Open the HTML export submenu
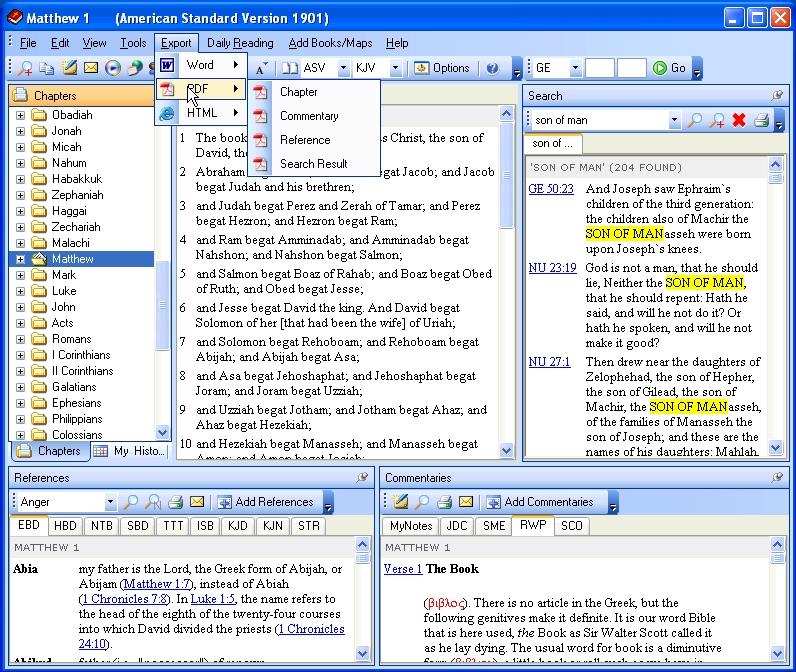 pos(201,113)
